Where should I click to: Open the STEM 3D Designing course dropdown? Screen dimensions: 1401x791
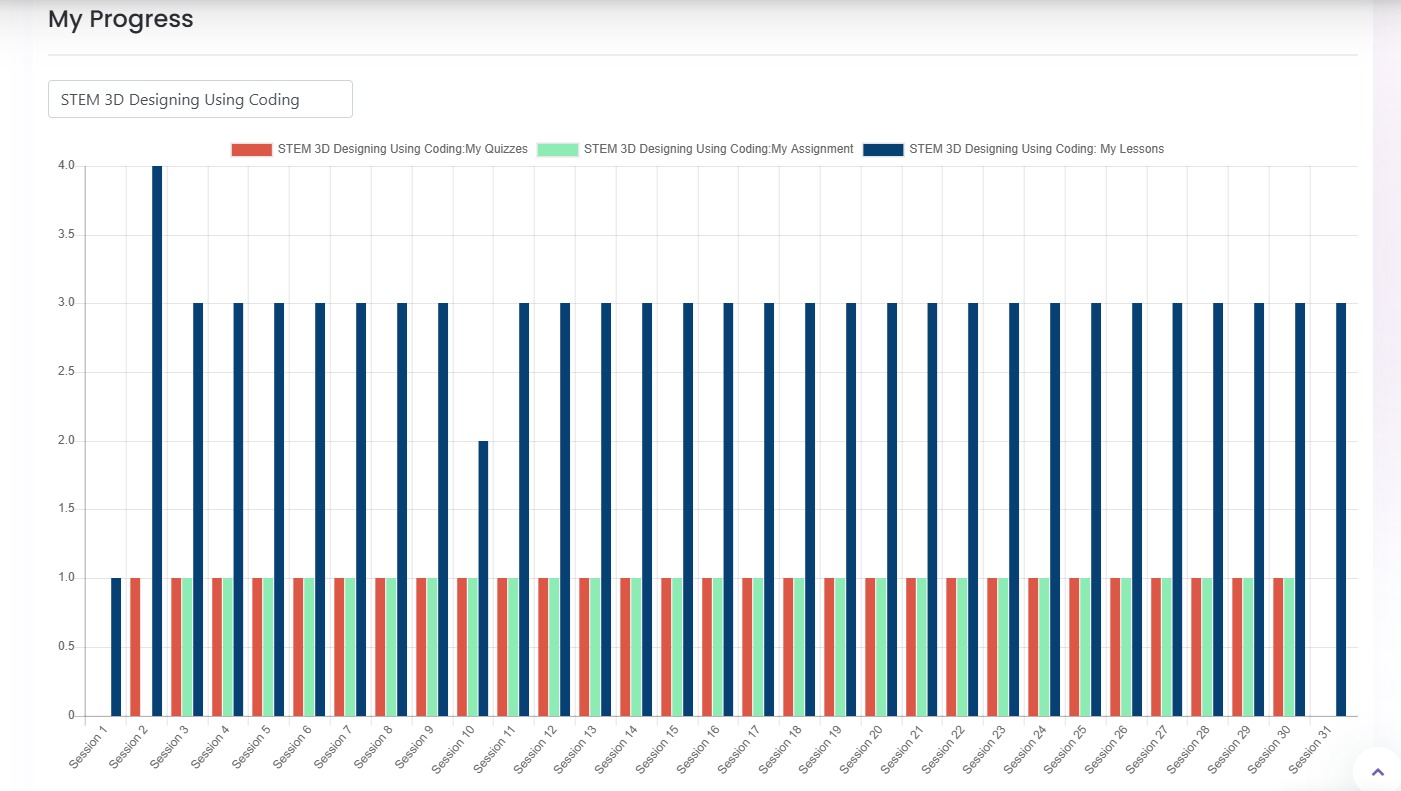200,99
